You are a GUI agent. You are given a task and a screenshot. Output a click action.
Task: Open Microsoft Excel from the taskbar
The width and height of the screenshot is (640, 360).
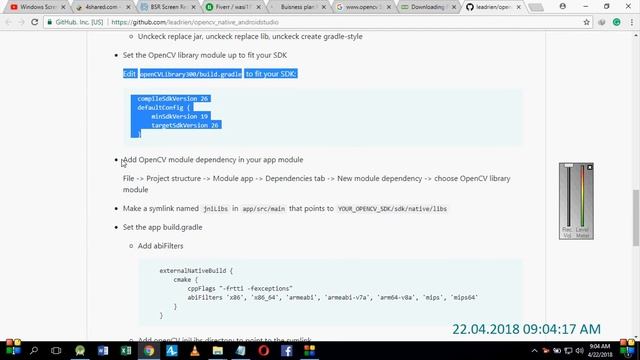point(126,351)
